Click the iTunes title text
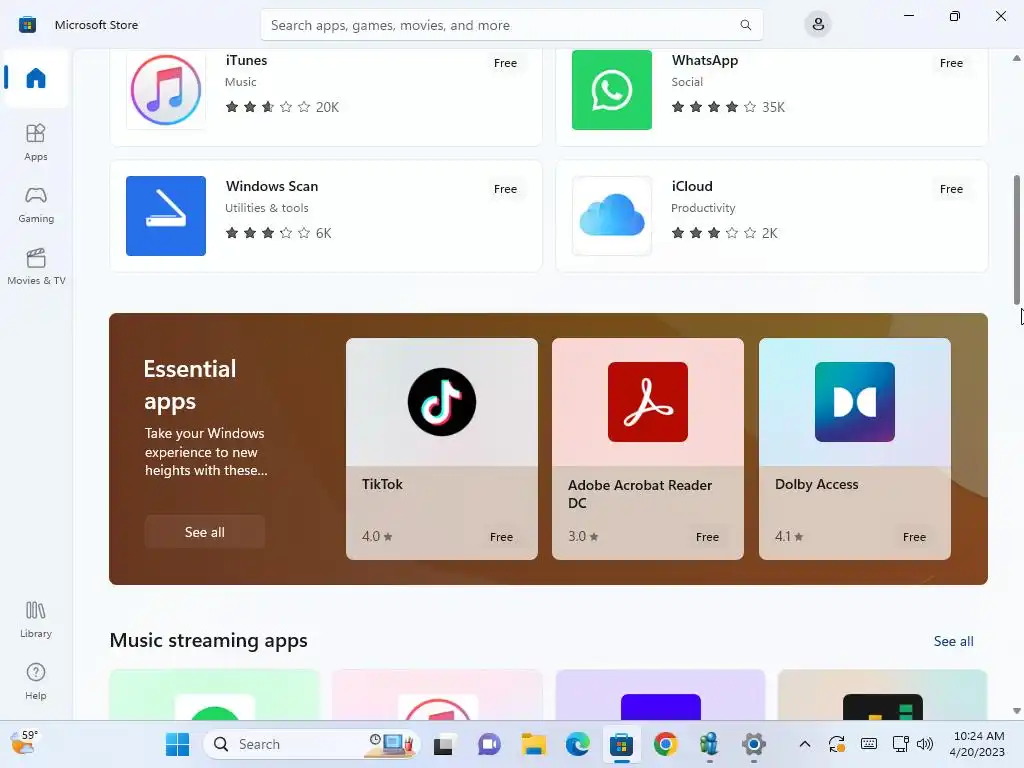This screenshot has height=768, width=1024. coord(246,60)
